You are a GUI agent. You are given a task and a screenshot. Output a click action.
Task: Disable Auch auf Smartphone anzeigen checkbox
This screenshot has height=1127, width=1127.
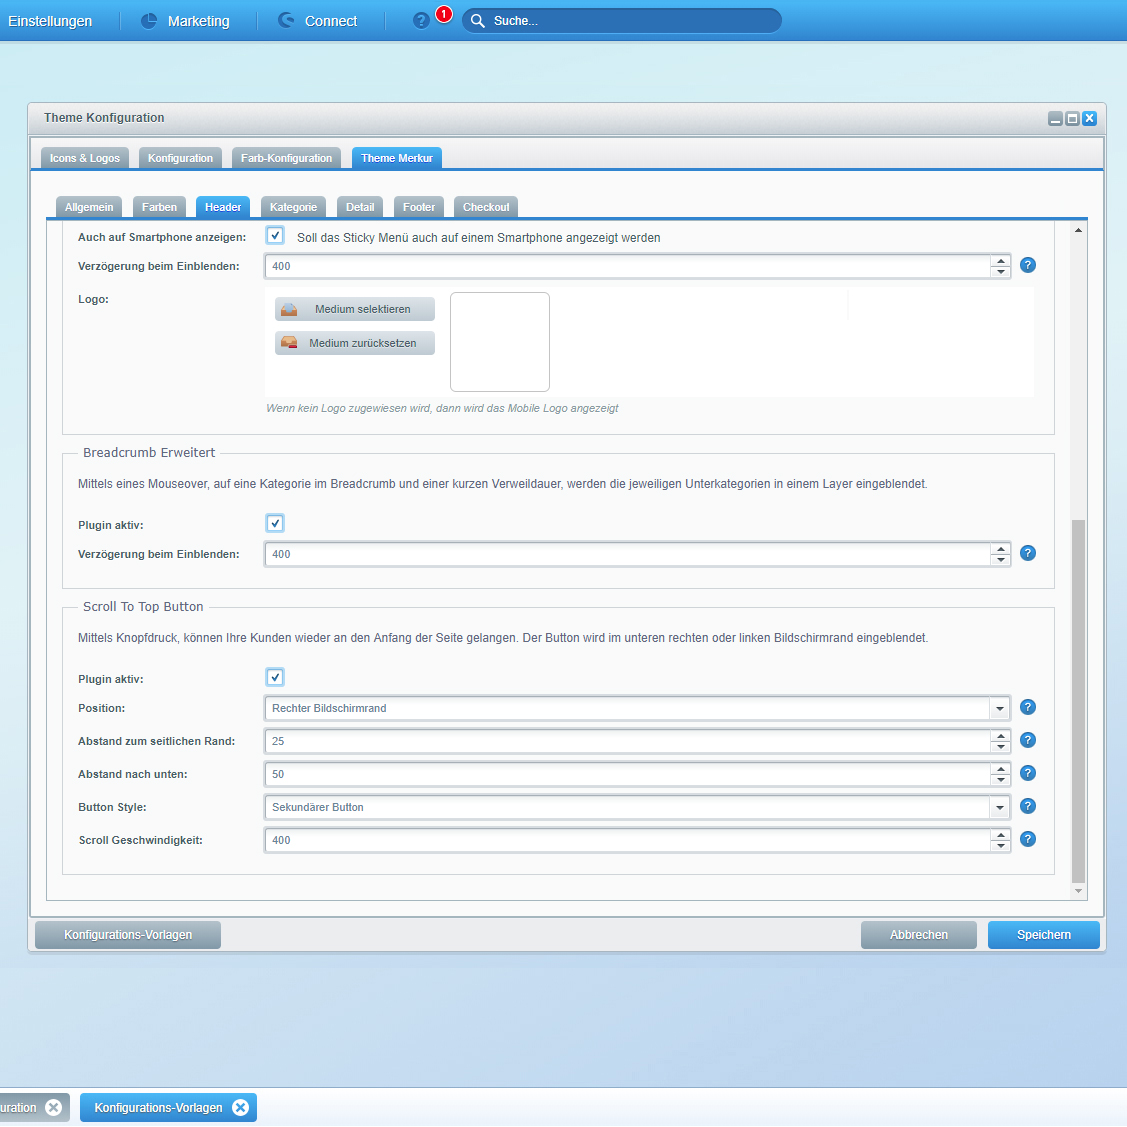point(275,236)
